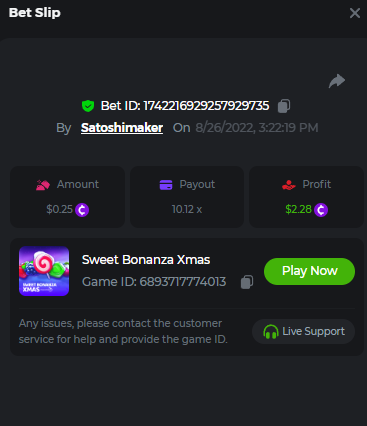This screenshot has height=426, width=367.
Task: Click the green verified shield icon
Action: [x=88, y=106]
